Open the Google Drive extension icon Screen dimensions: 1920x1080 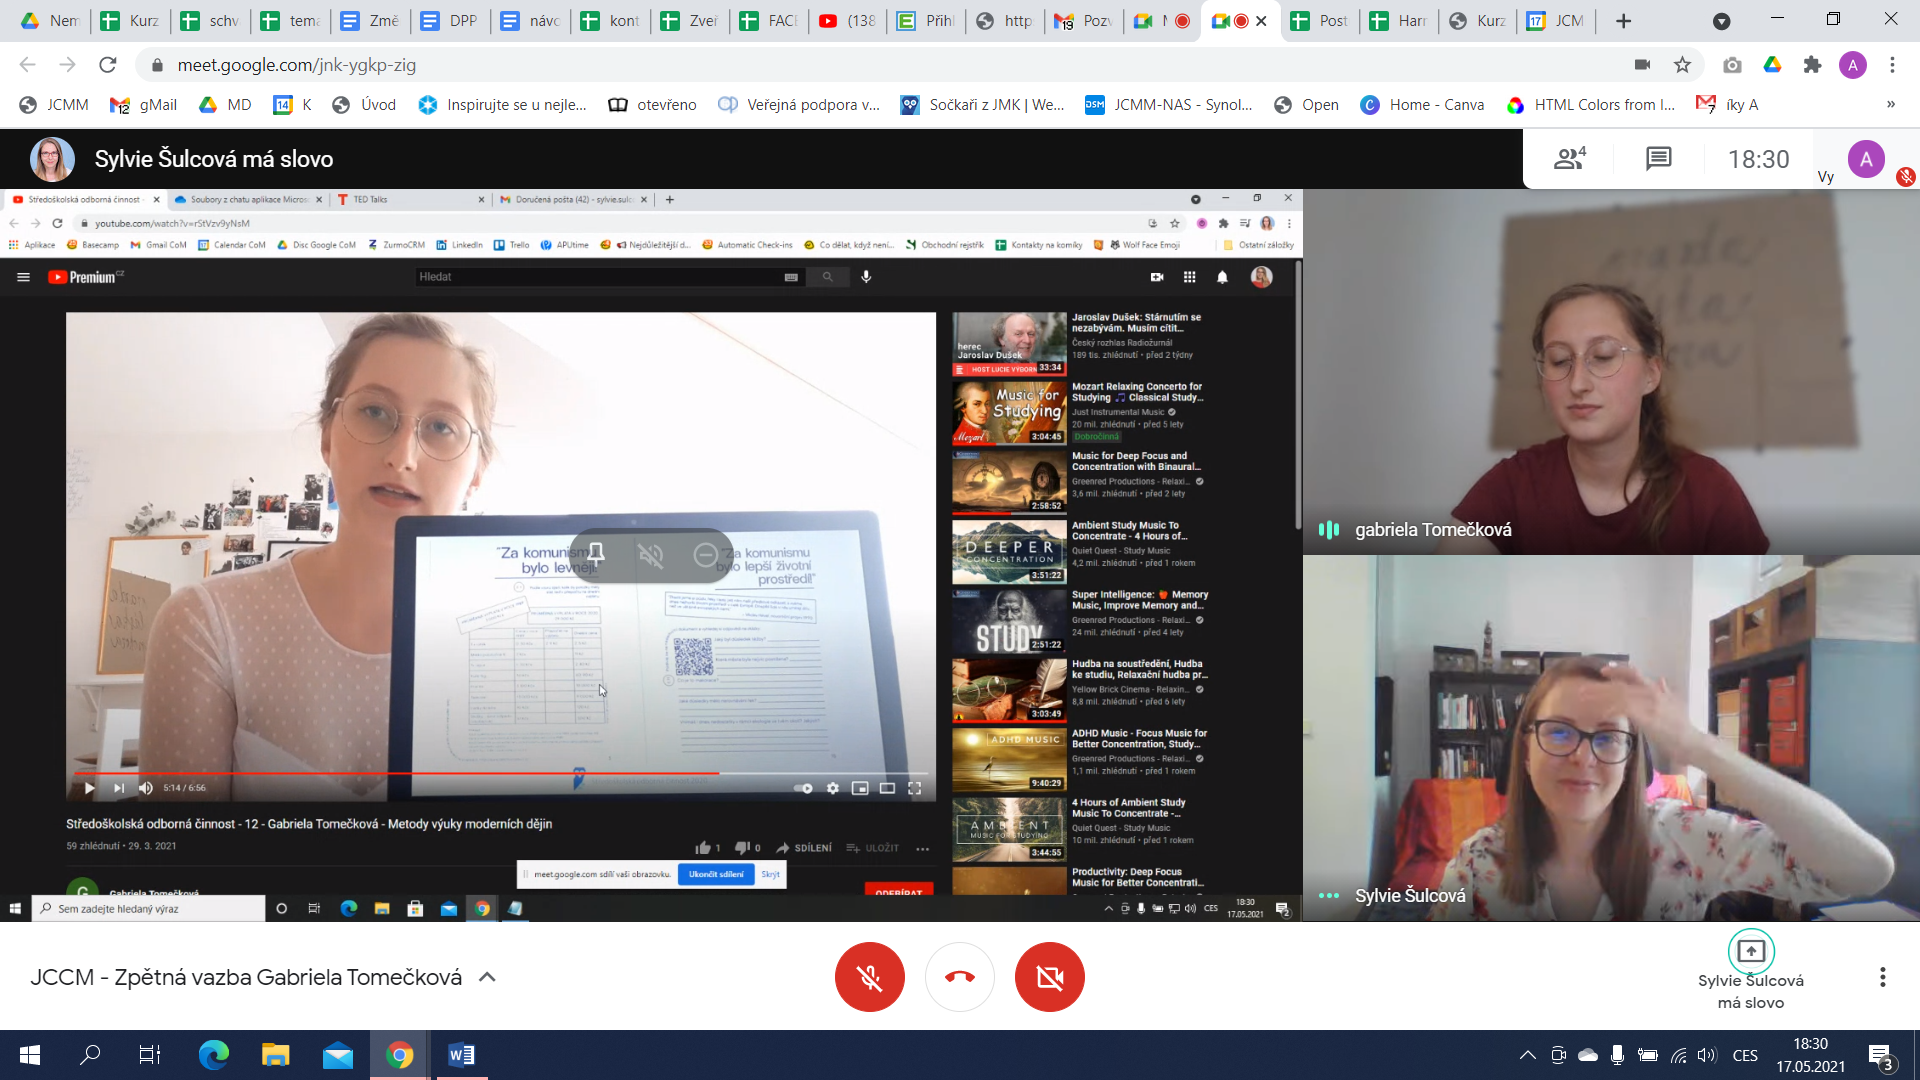click(x=1772, y=65)
